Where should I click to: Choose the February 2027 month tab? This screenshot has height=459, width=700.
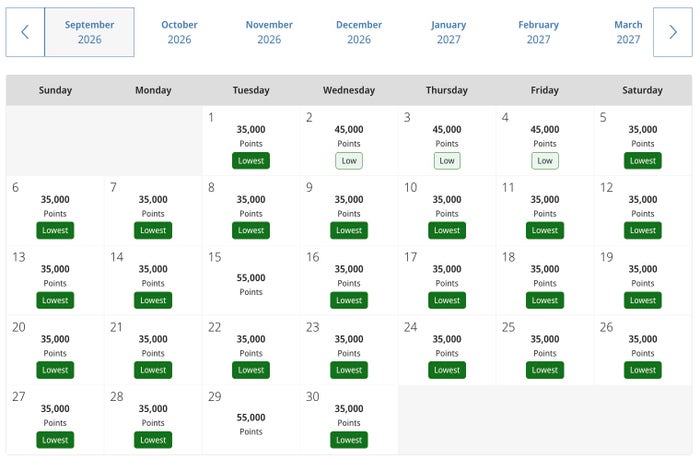[538, 32]
